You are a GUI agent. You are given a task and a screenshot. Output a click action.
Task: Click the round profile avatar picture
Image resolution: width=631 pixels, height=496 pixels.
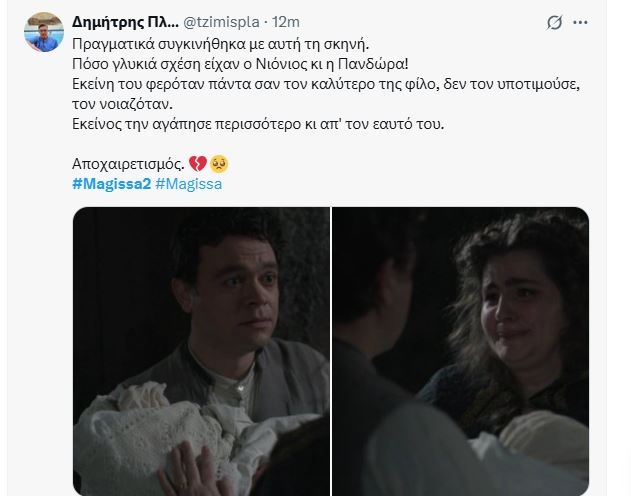pyautogui.click(x=44, y=32)
